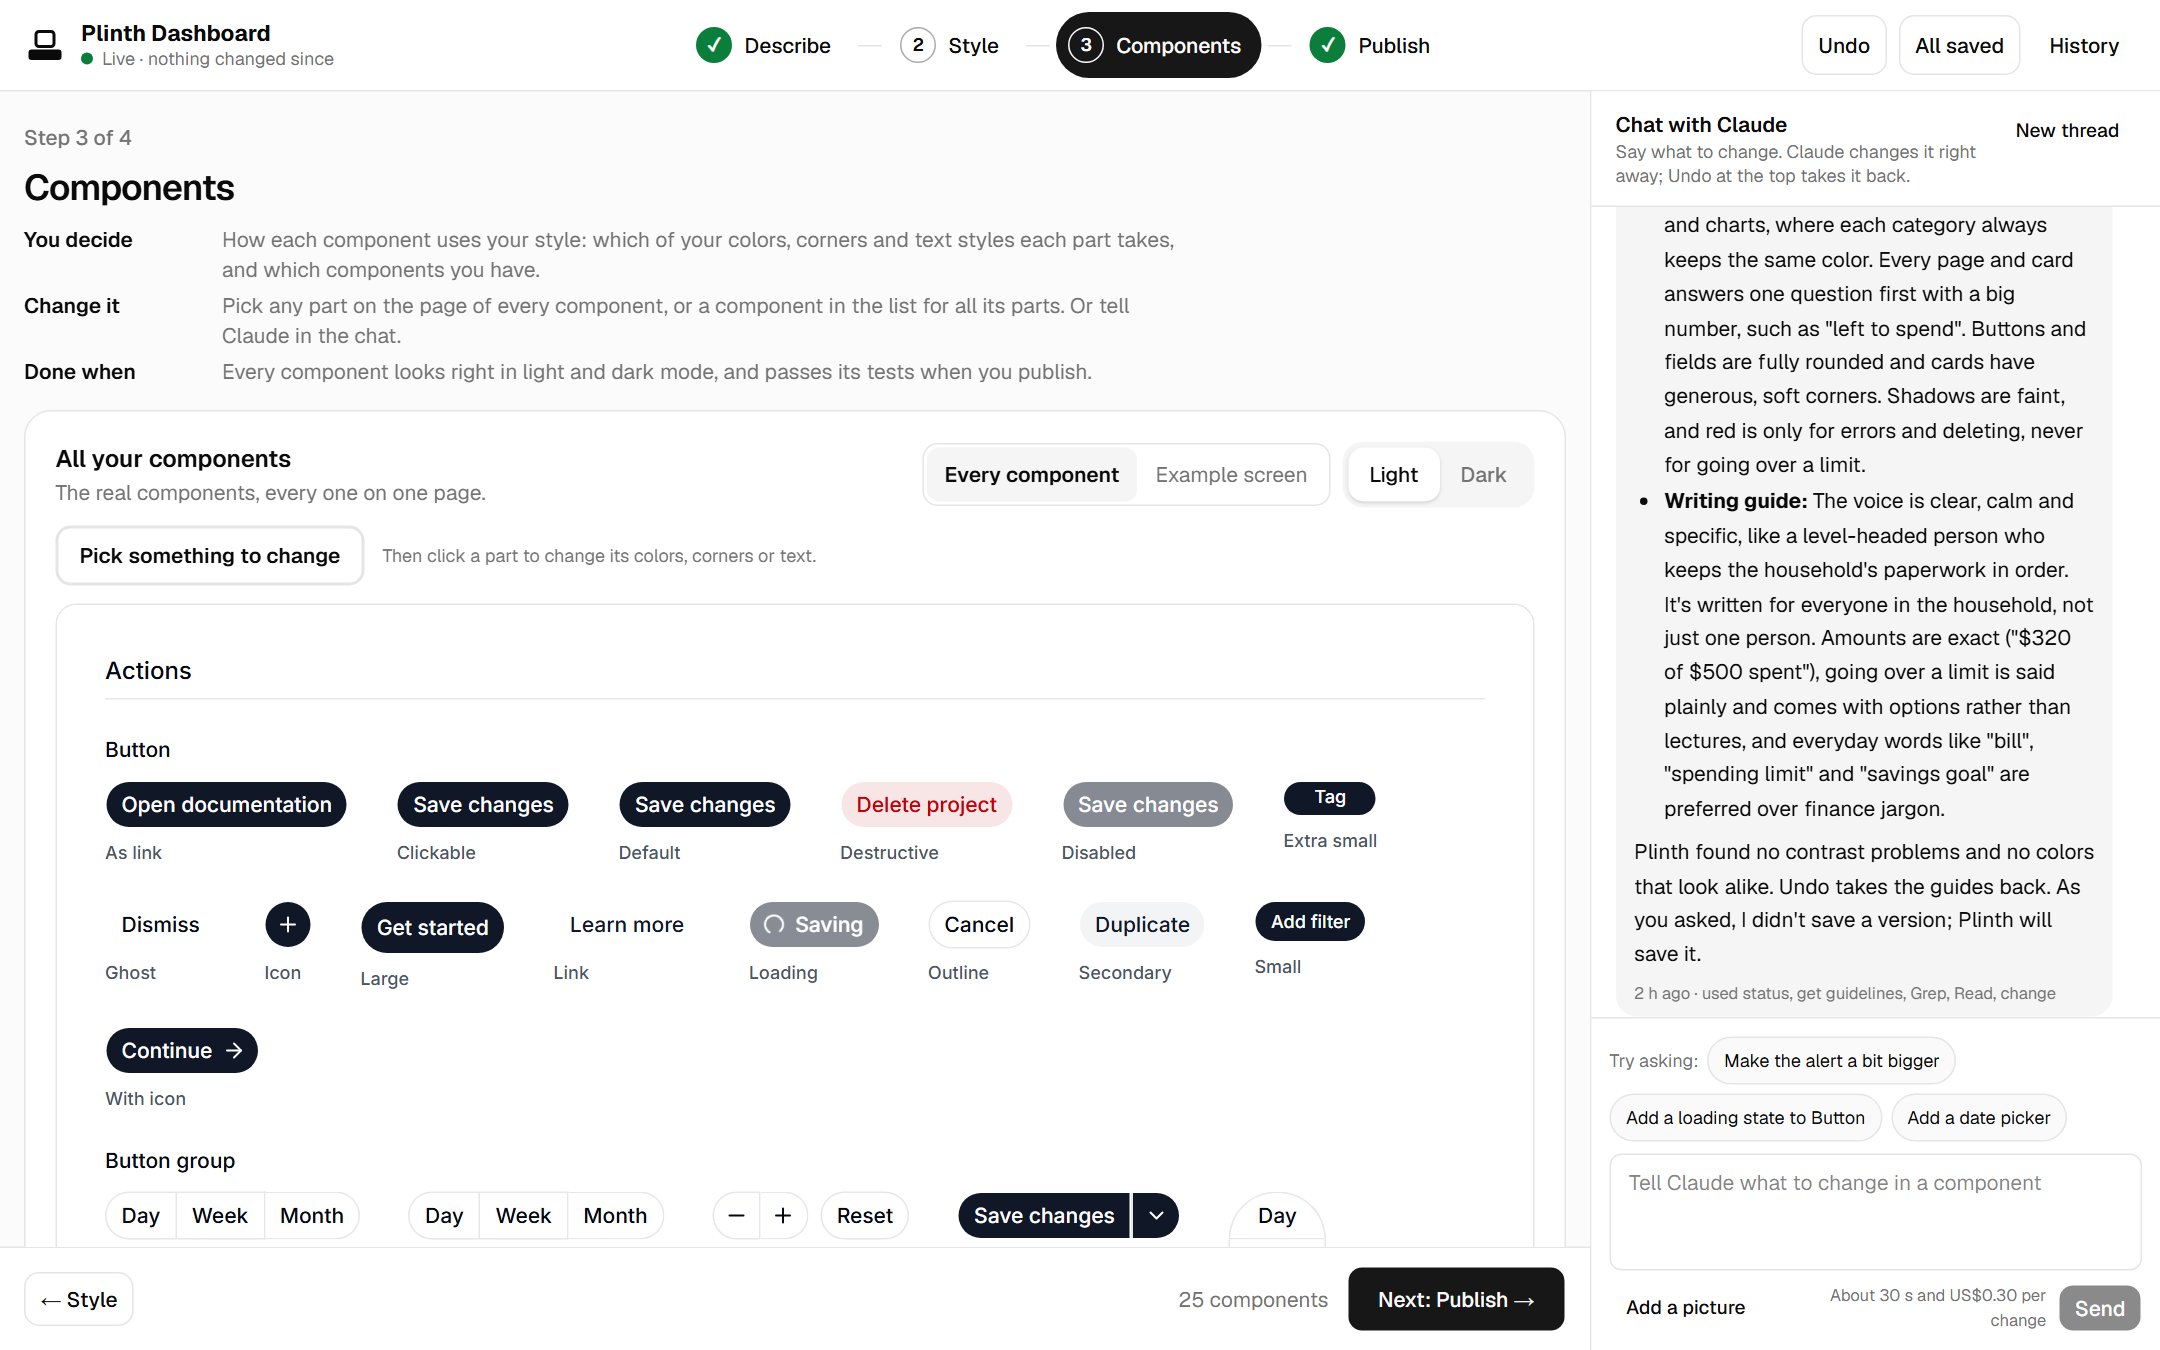Click the Duplicate secondary button
This screenshot has height=1350, width=2160.
[1142, 924]
